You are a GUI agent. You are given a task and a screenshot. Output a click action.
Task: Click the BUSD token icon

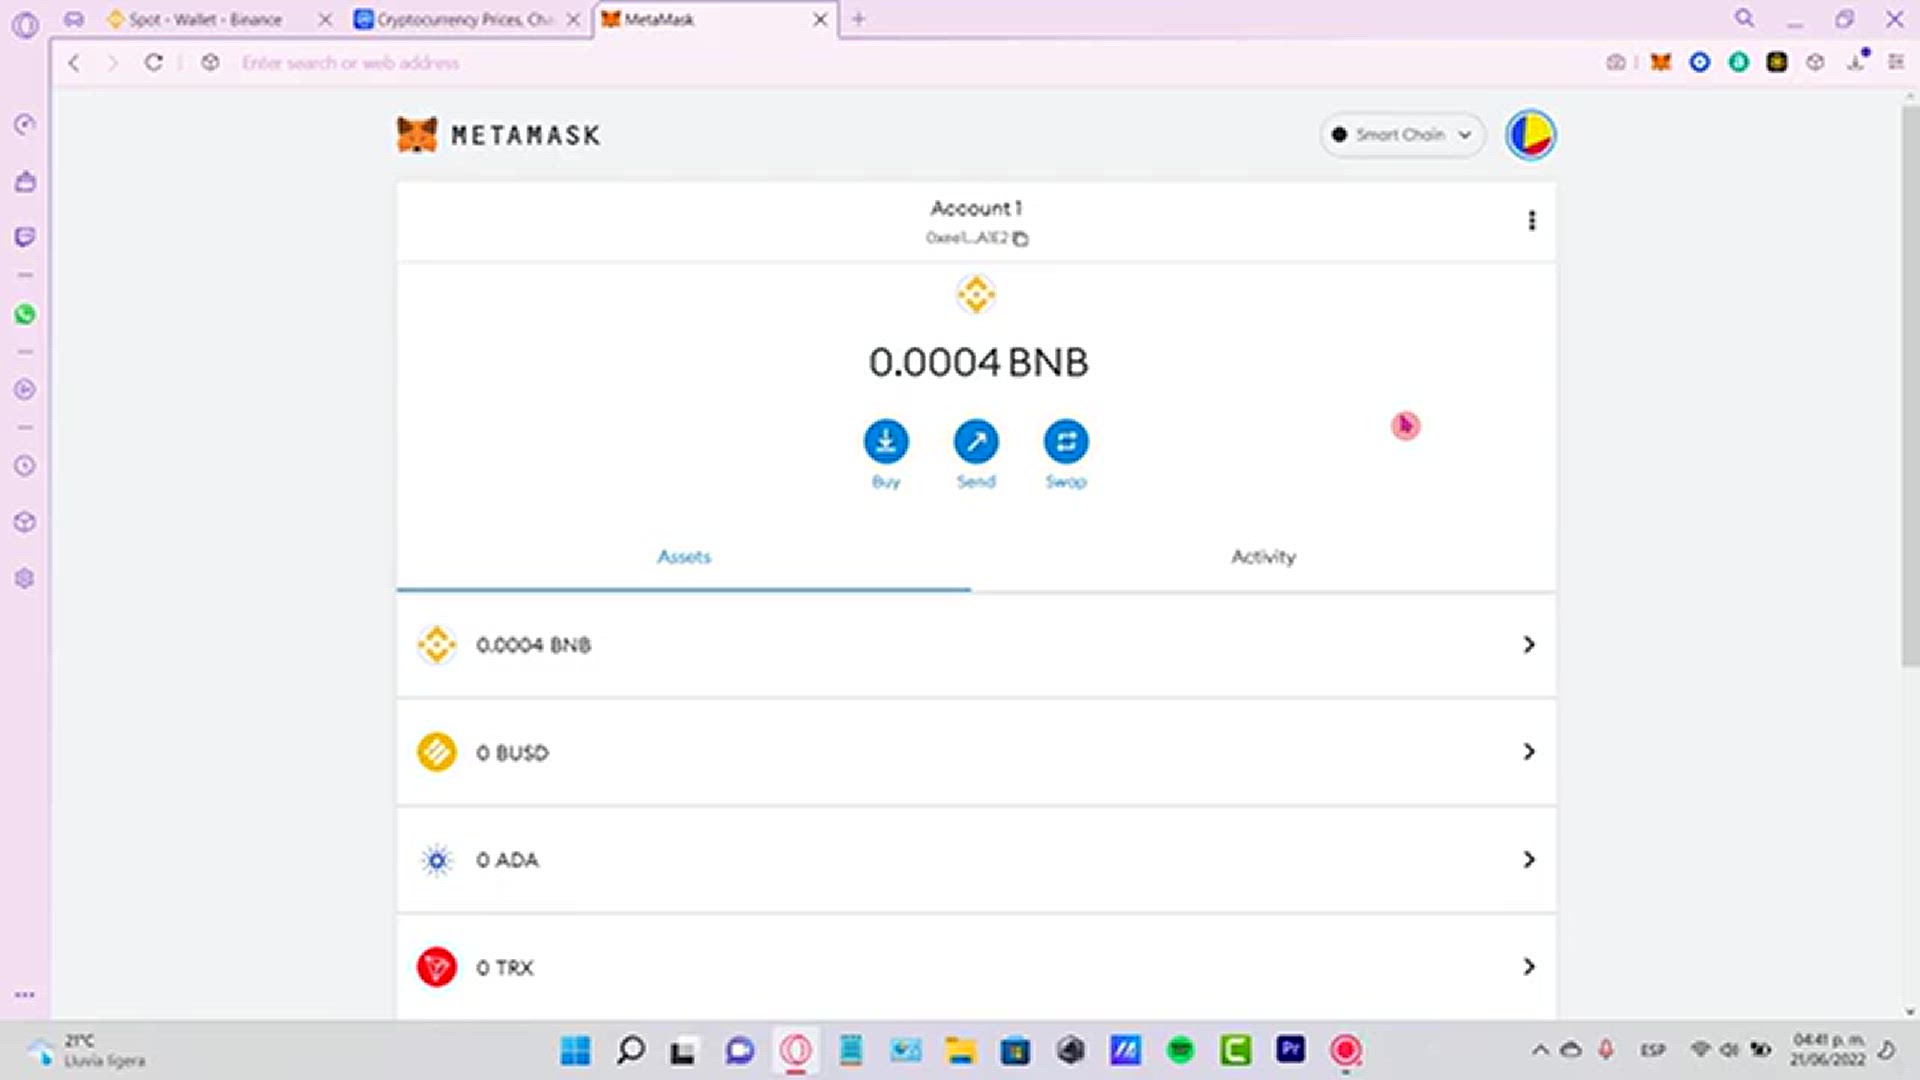pos(437,752)
